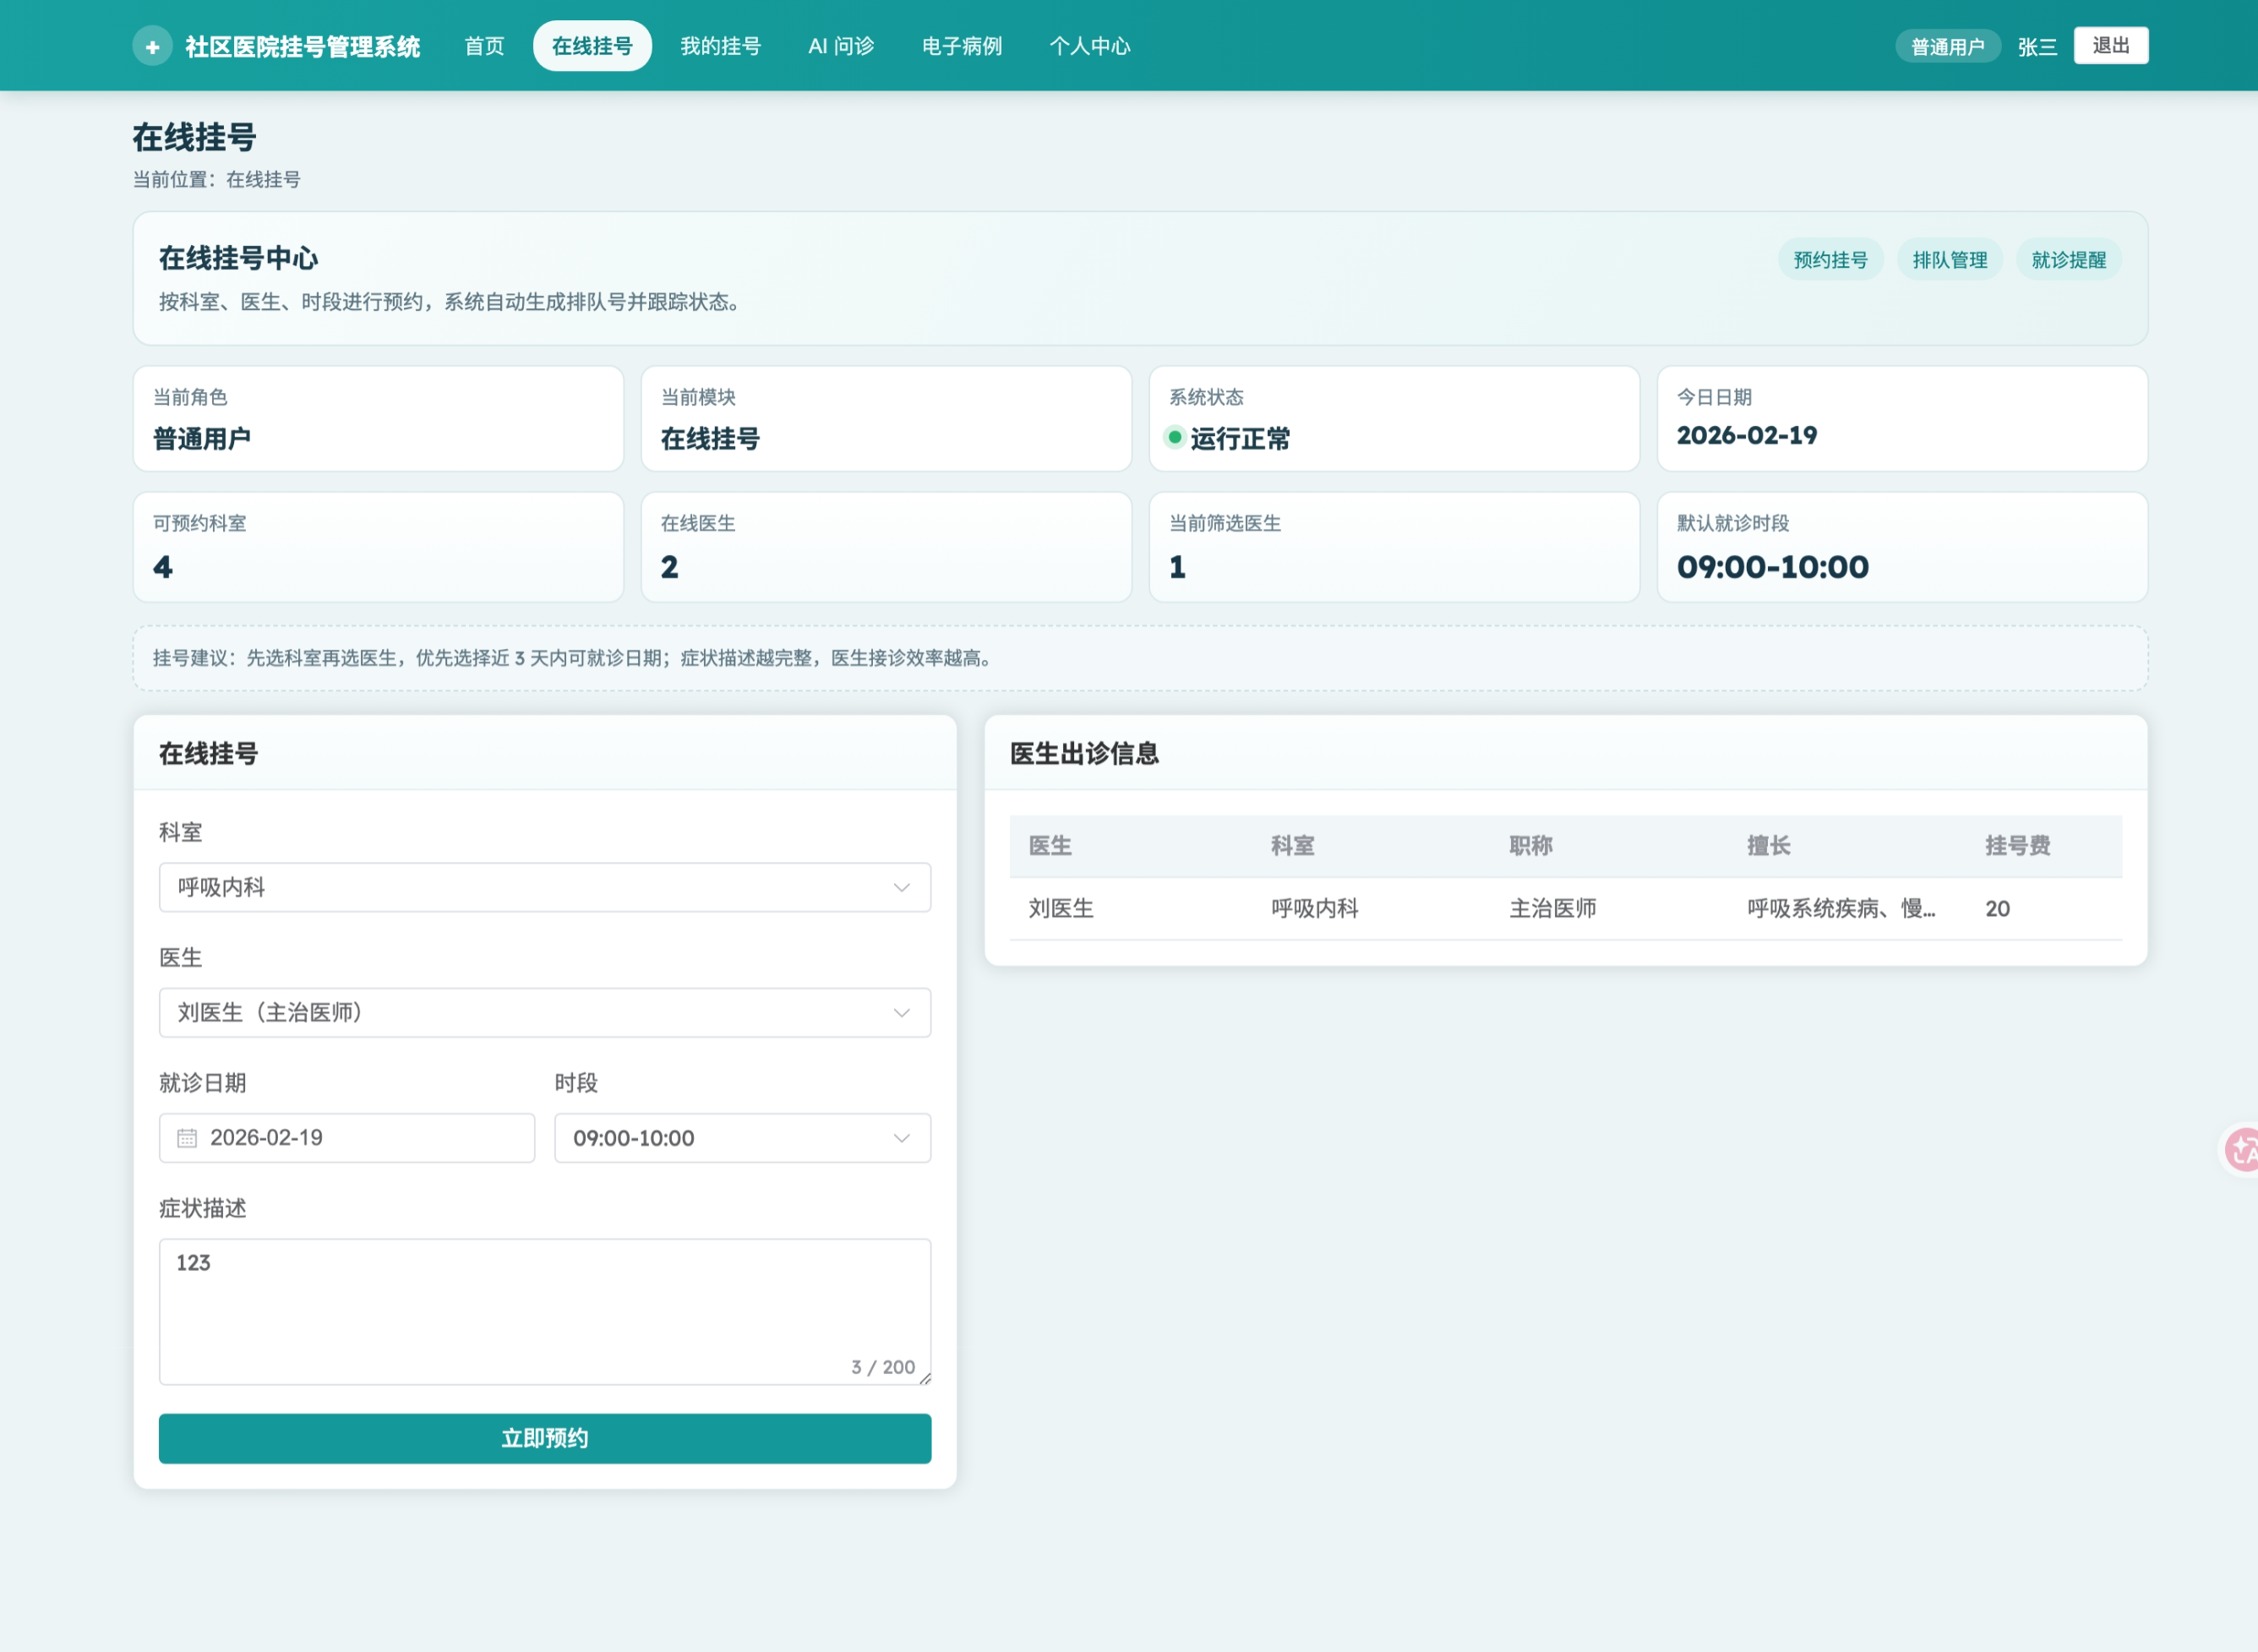Focus the 症状描述 text area
This screenshot has width=2258, height=1652.
[544, 1310]
